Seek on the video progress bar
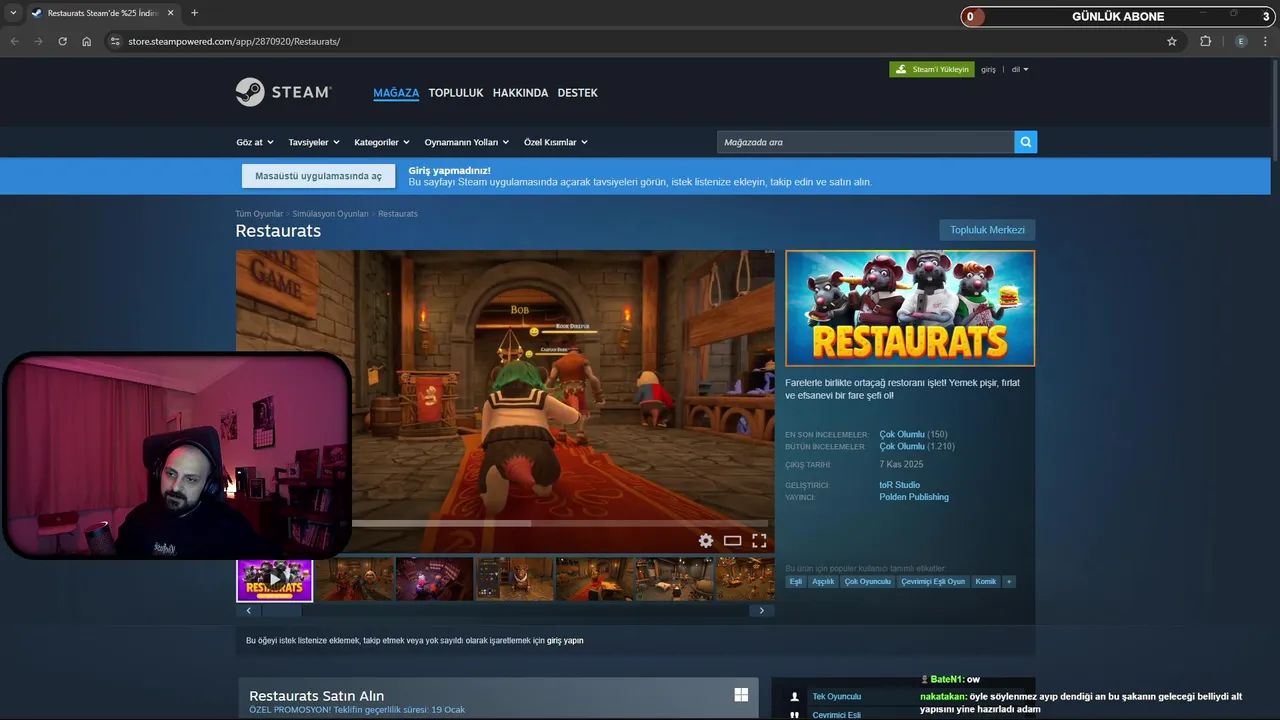This screenshot has height=720, width=1280. (560, 523)
